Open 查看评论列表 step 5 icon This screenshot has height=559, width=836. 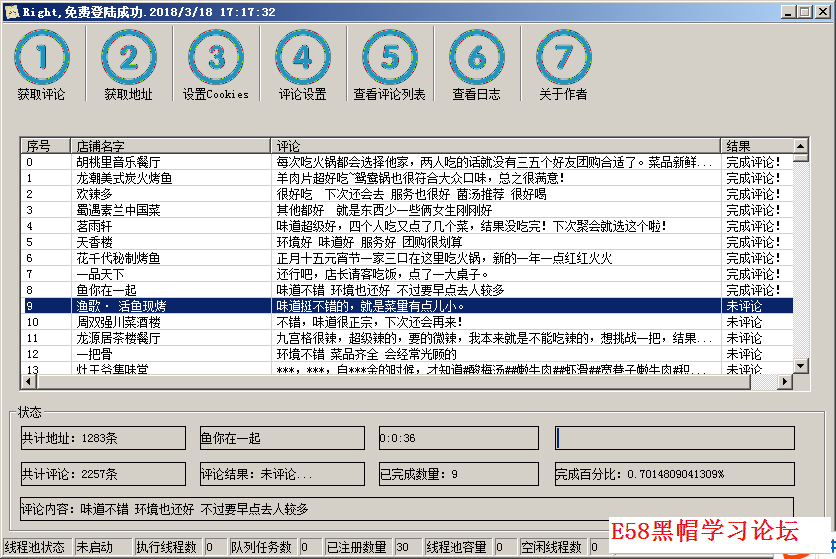pos(390,58)
